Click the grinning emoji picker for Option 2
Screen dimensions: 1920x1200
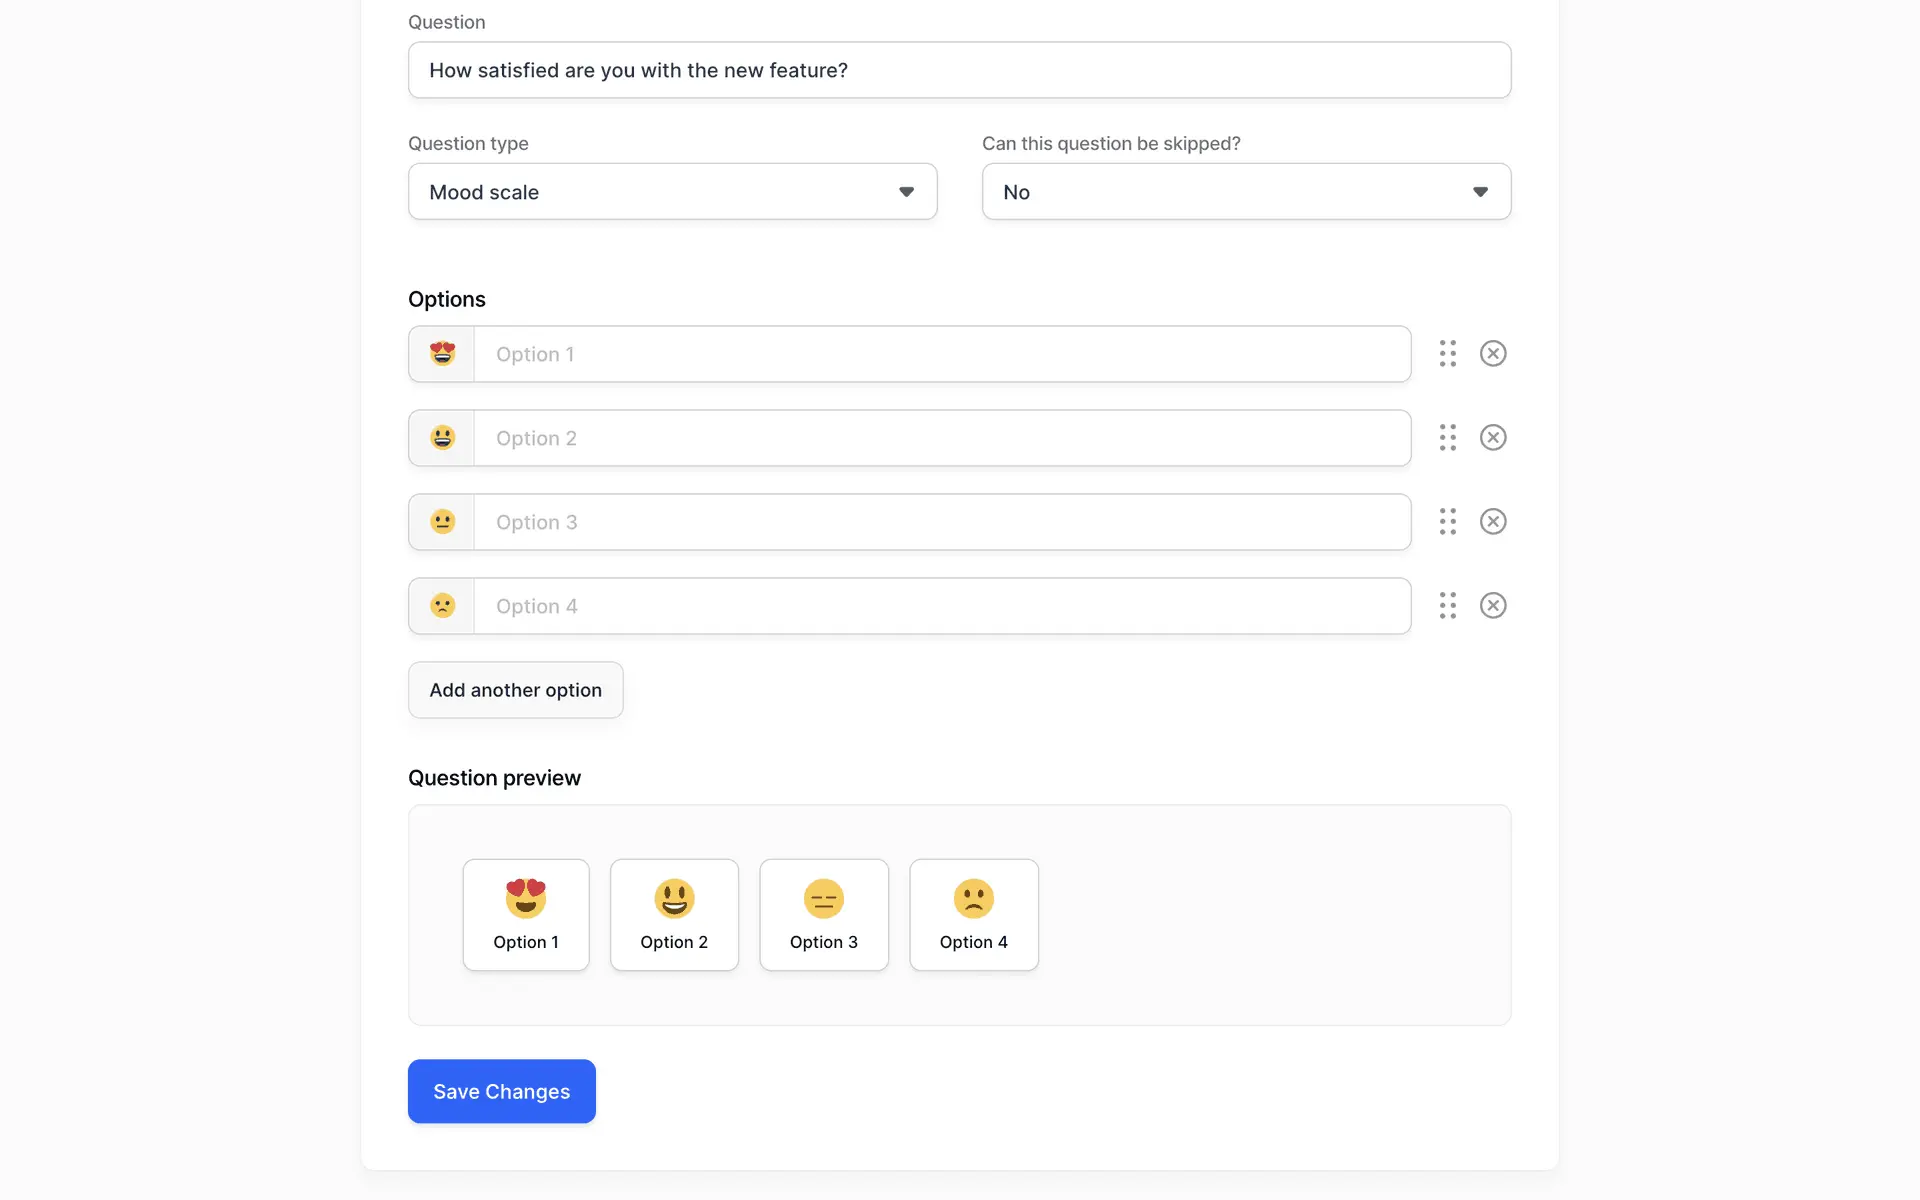pos(442,438)
